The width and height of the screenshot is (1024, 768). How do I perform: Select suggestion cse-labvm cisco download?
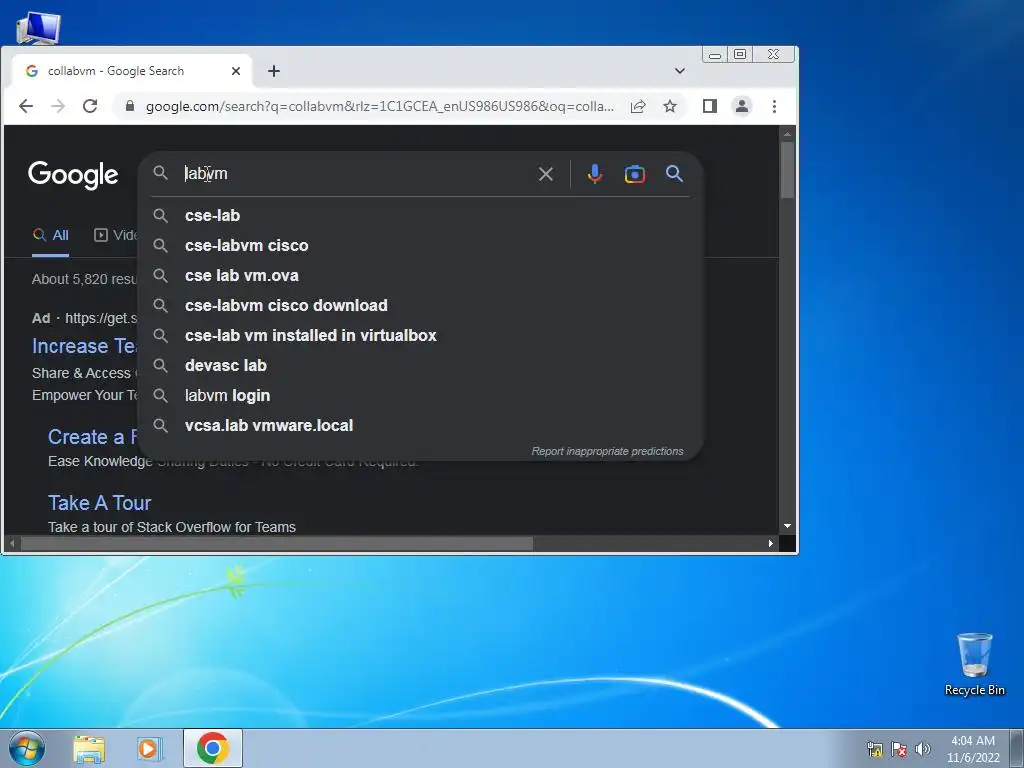pyautogui.click(x=420, y=306)
